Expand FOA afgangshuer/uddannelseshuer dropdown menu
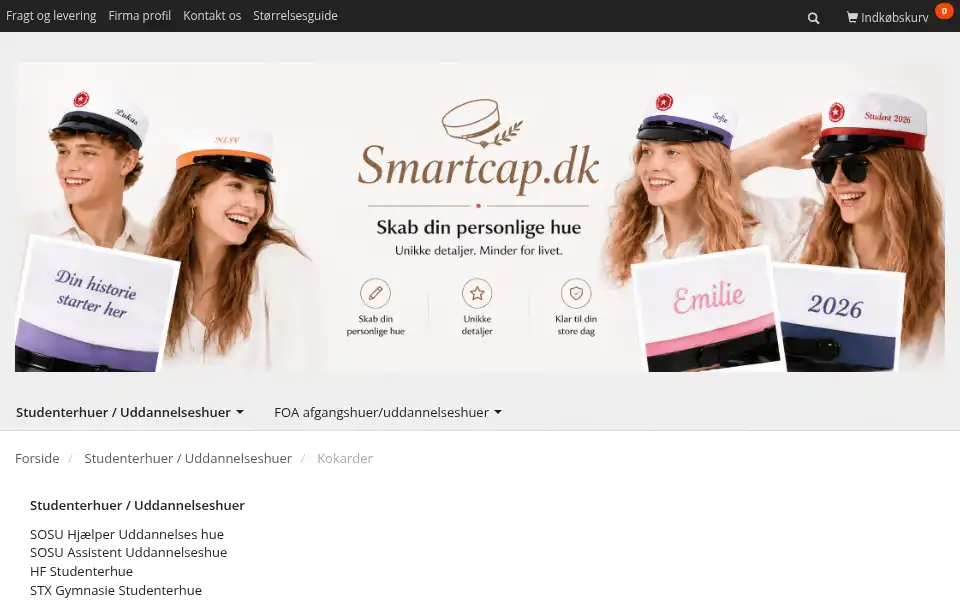960x600 pixels. click(x=388, y=412)
